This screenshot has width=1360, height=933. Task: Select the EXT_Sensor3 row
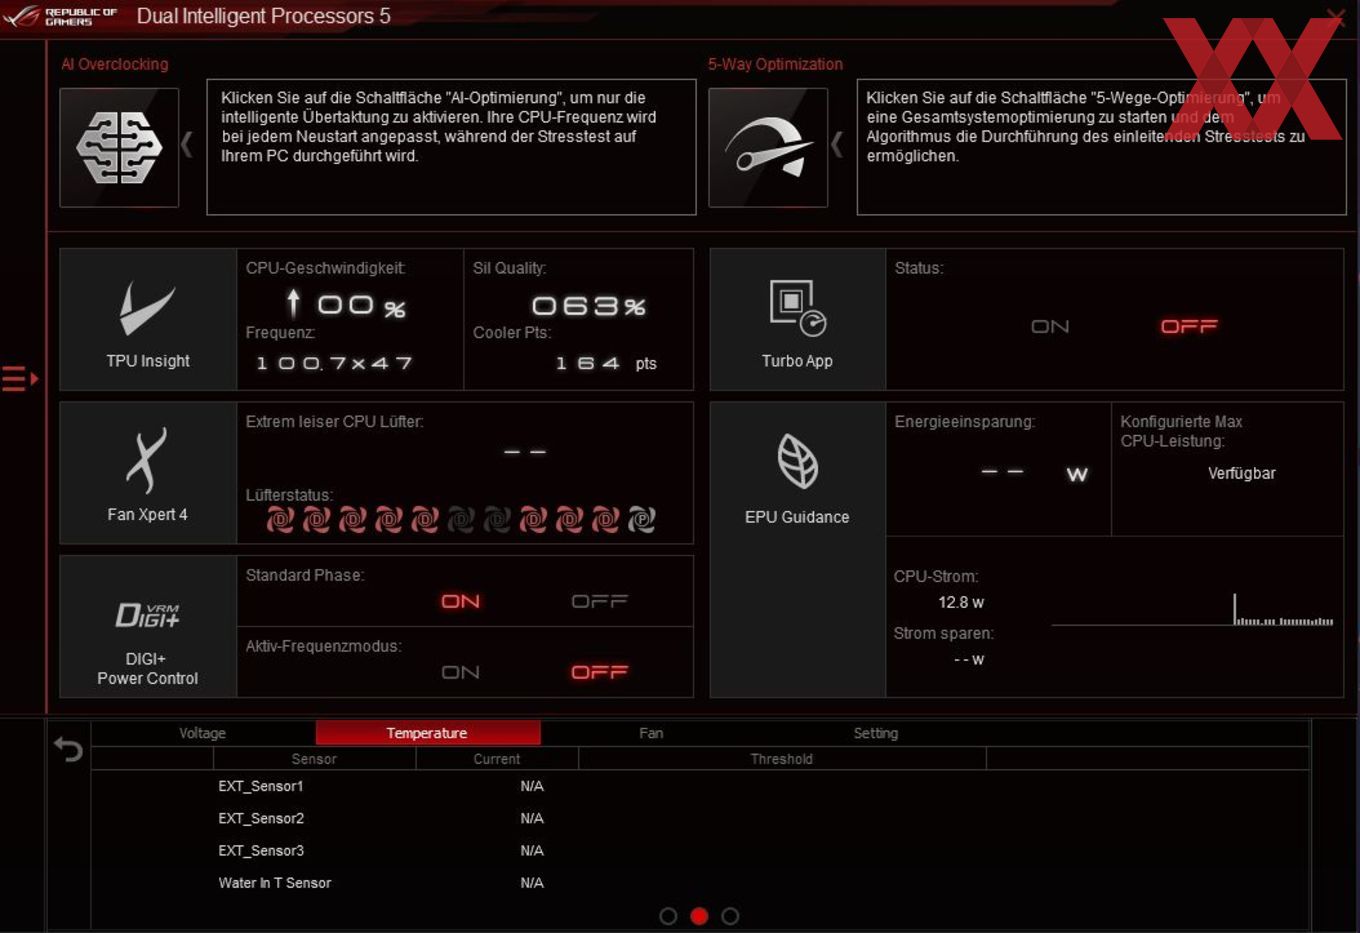point(700,850)
